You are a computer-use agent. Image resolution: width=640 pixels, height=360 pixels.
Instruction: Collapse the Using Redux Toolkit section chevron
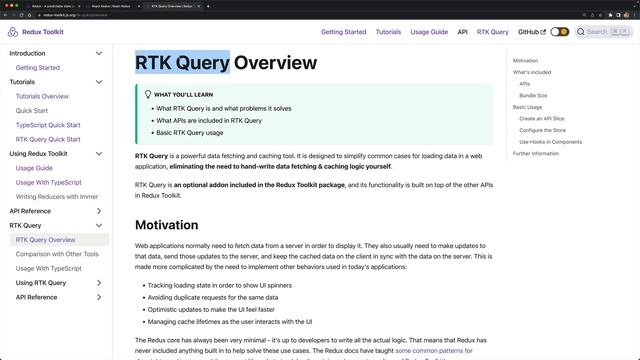(x=99, y=154)
